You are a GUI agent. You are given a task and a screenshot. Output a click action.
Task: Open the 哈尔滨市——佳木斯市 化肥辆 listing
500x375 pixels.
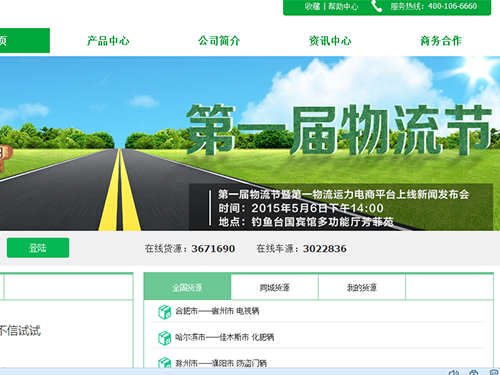pyautogui.click(x=225, y=337)
